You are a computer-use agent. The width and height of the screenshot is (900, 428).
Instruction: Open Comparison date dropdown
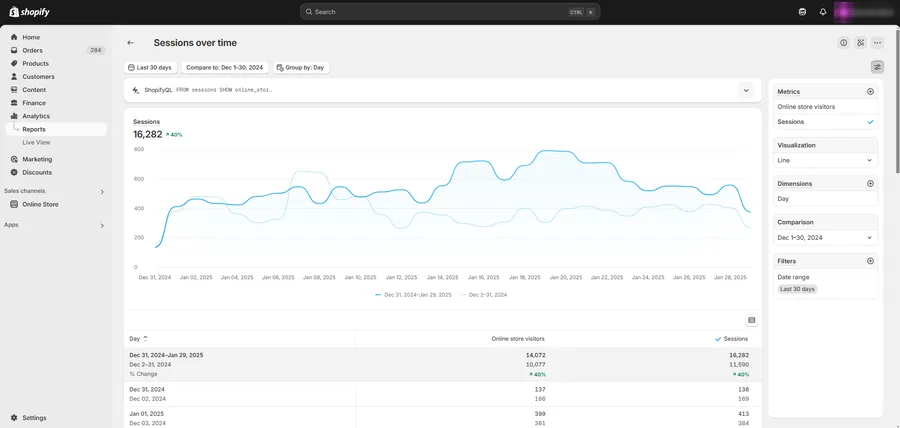(825, 238)
